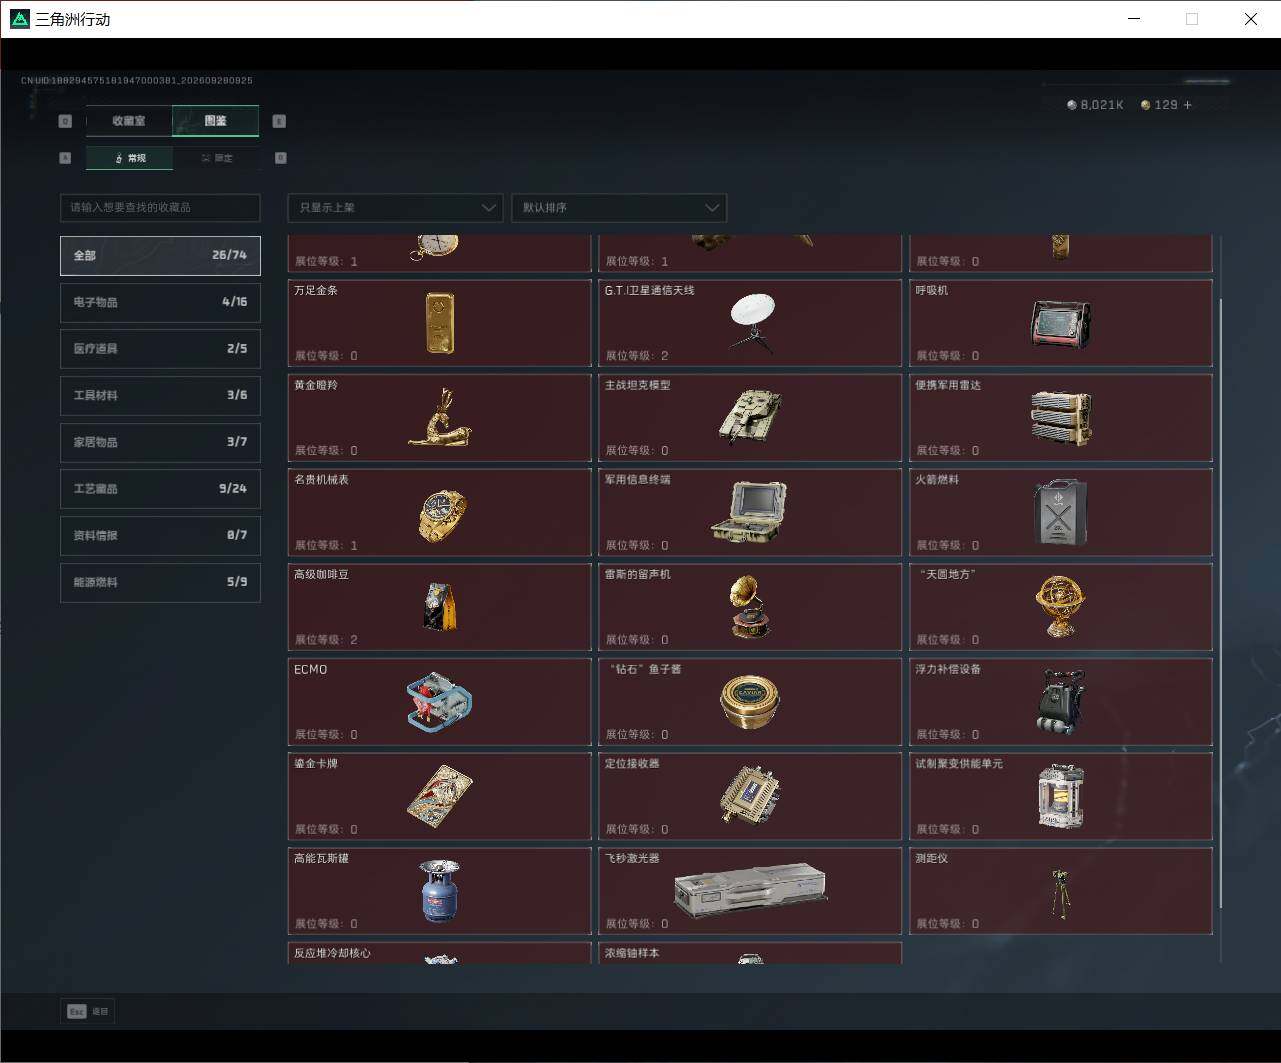Open the 飞秒激光器 laser device card
Image resolution: width=1281 pixels, height=1063 pixels.
pyautogui.click(x=750, y=891)
